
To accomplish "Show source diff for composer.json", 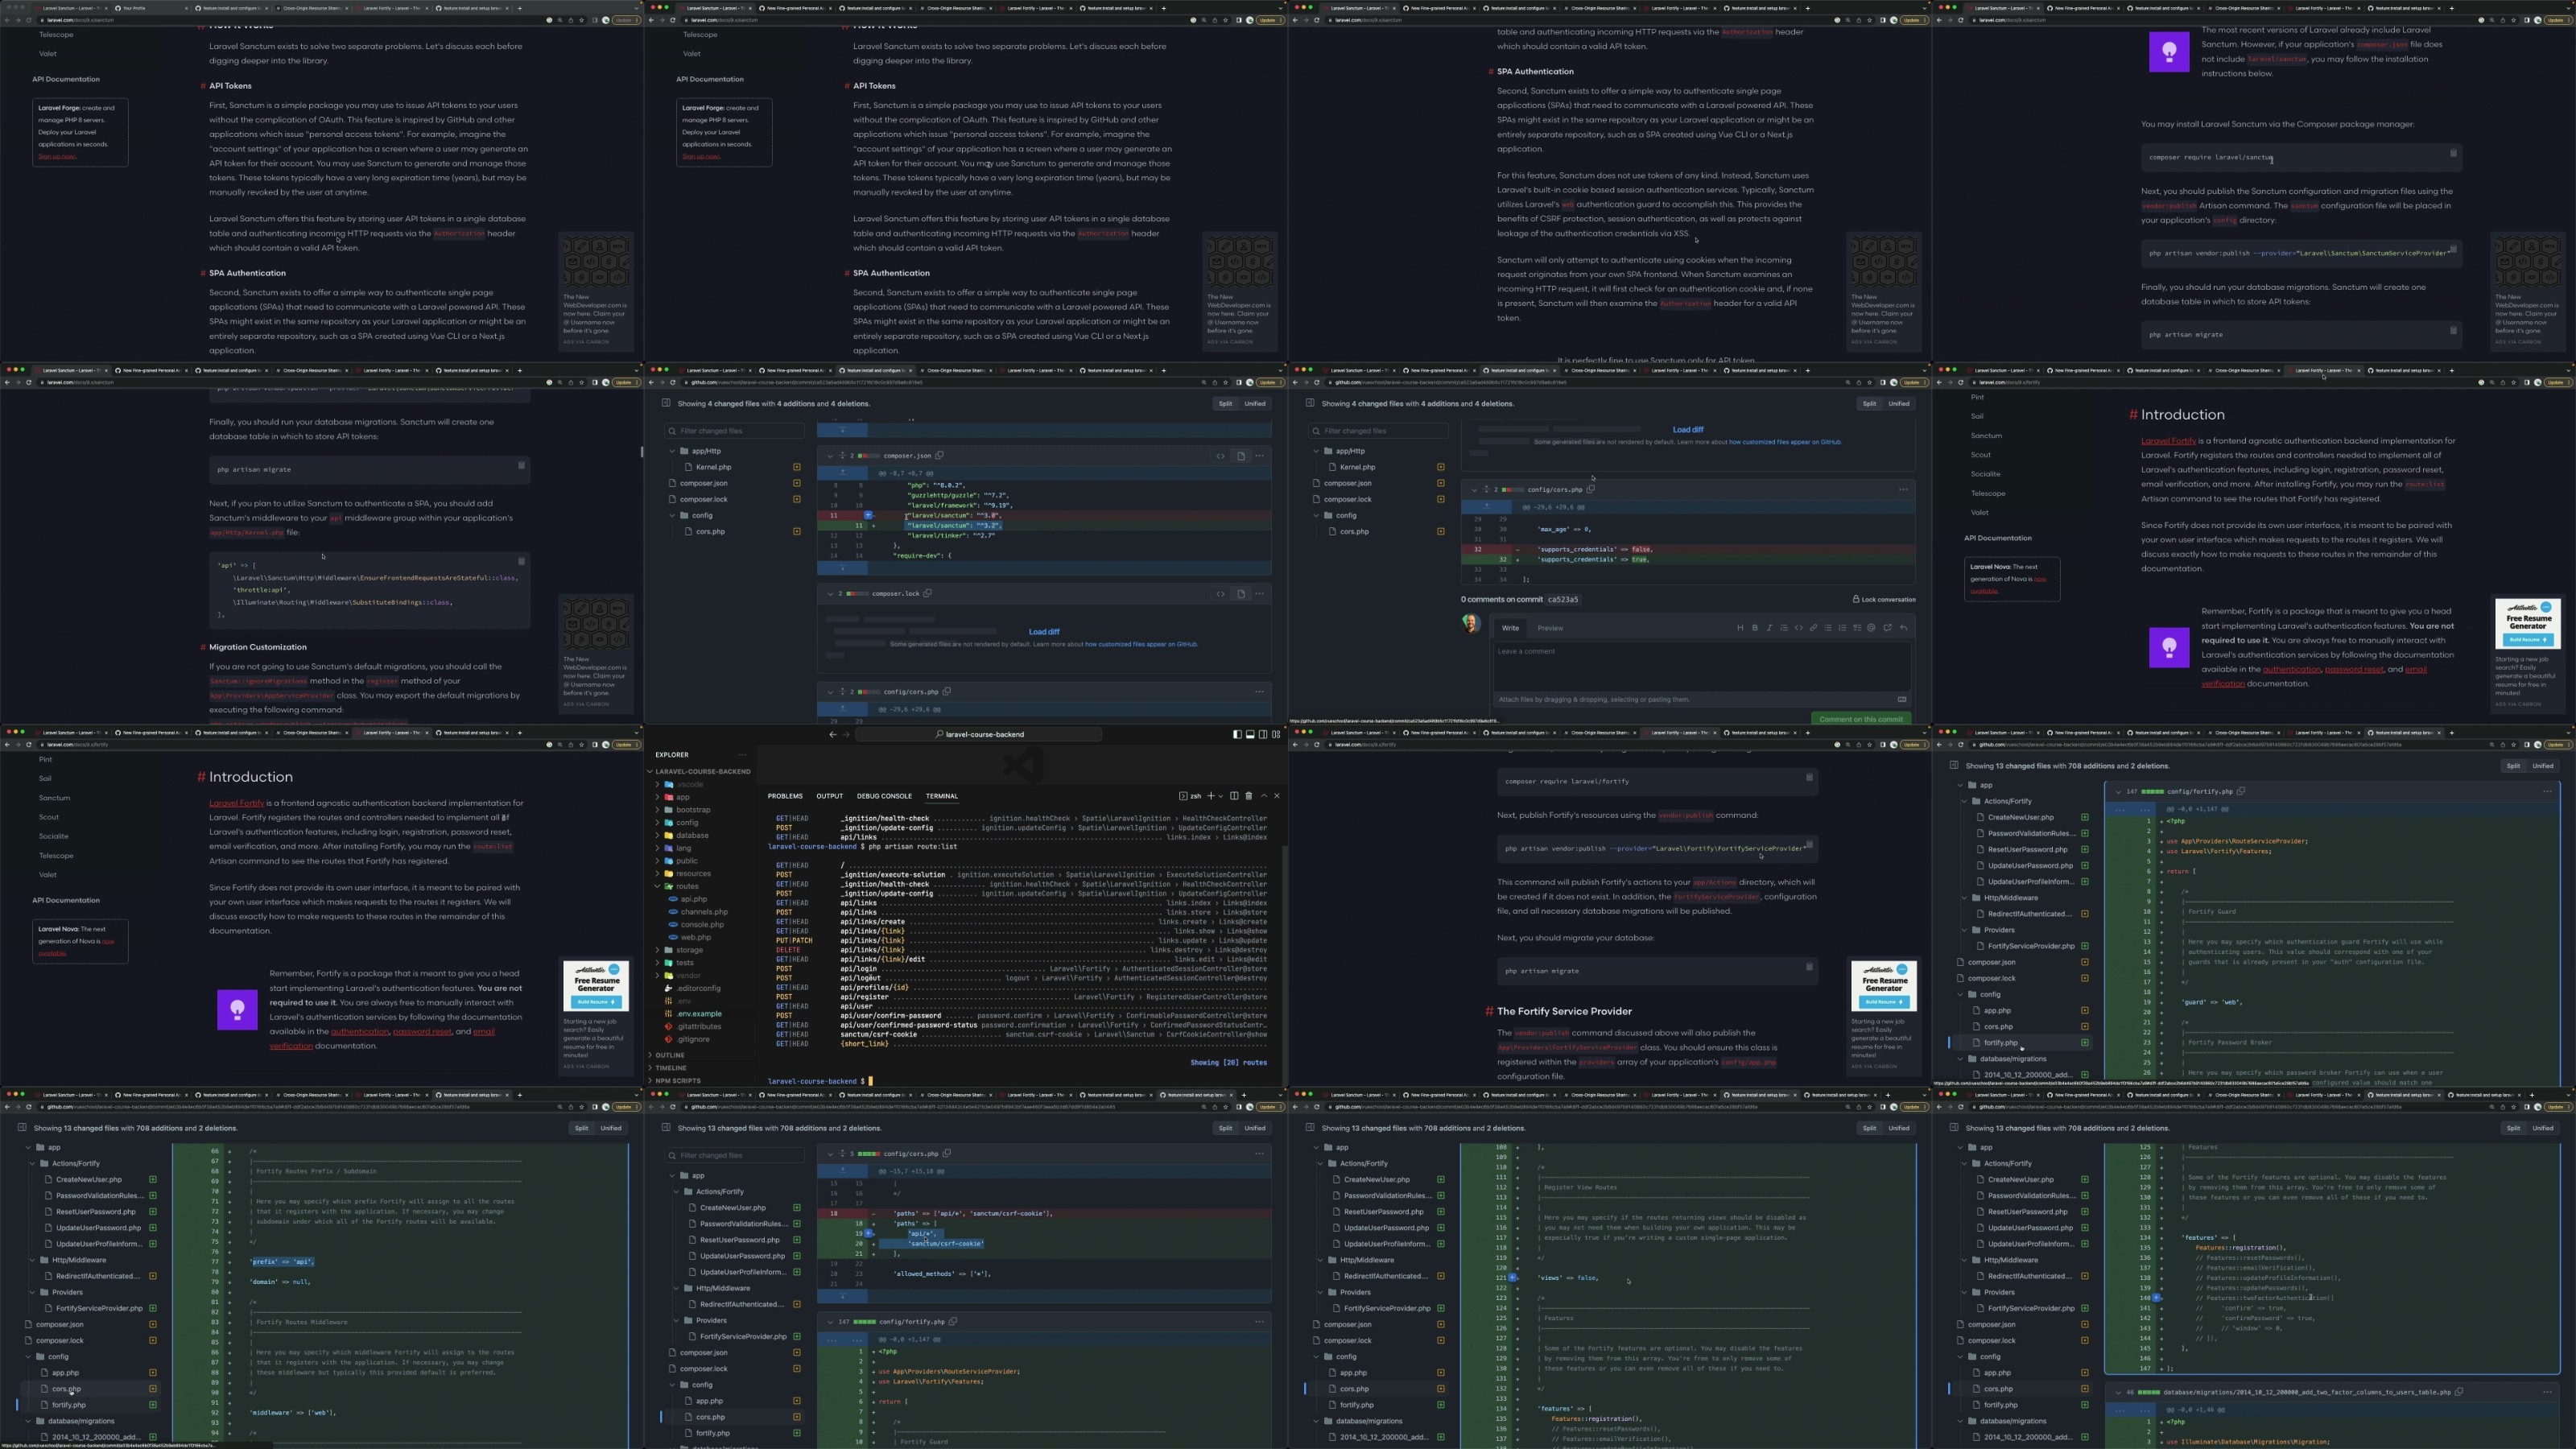I will tap(1220, 456).
